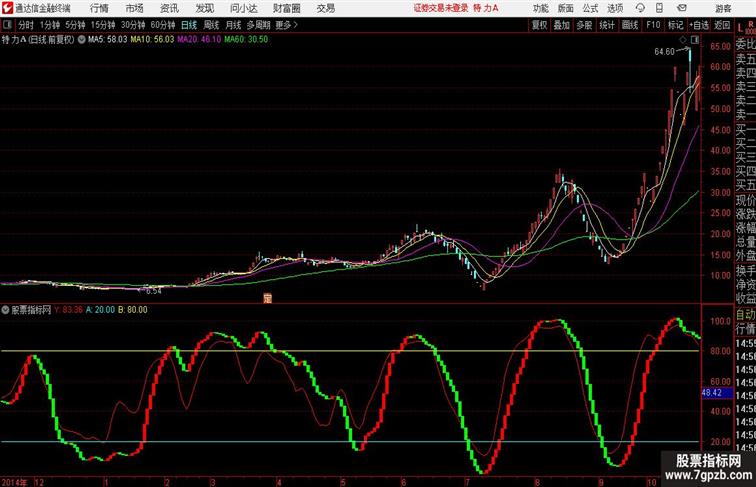Select the 多周期 multi-period tab

click(x=258, y=25)
